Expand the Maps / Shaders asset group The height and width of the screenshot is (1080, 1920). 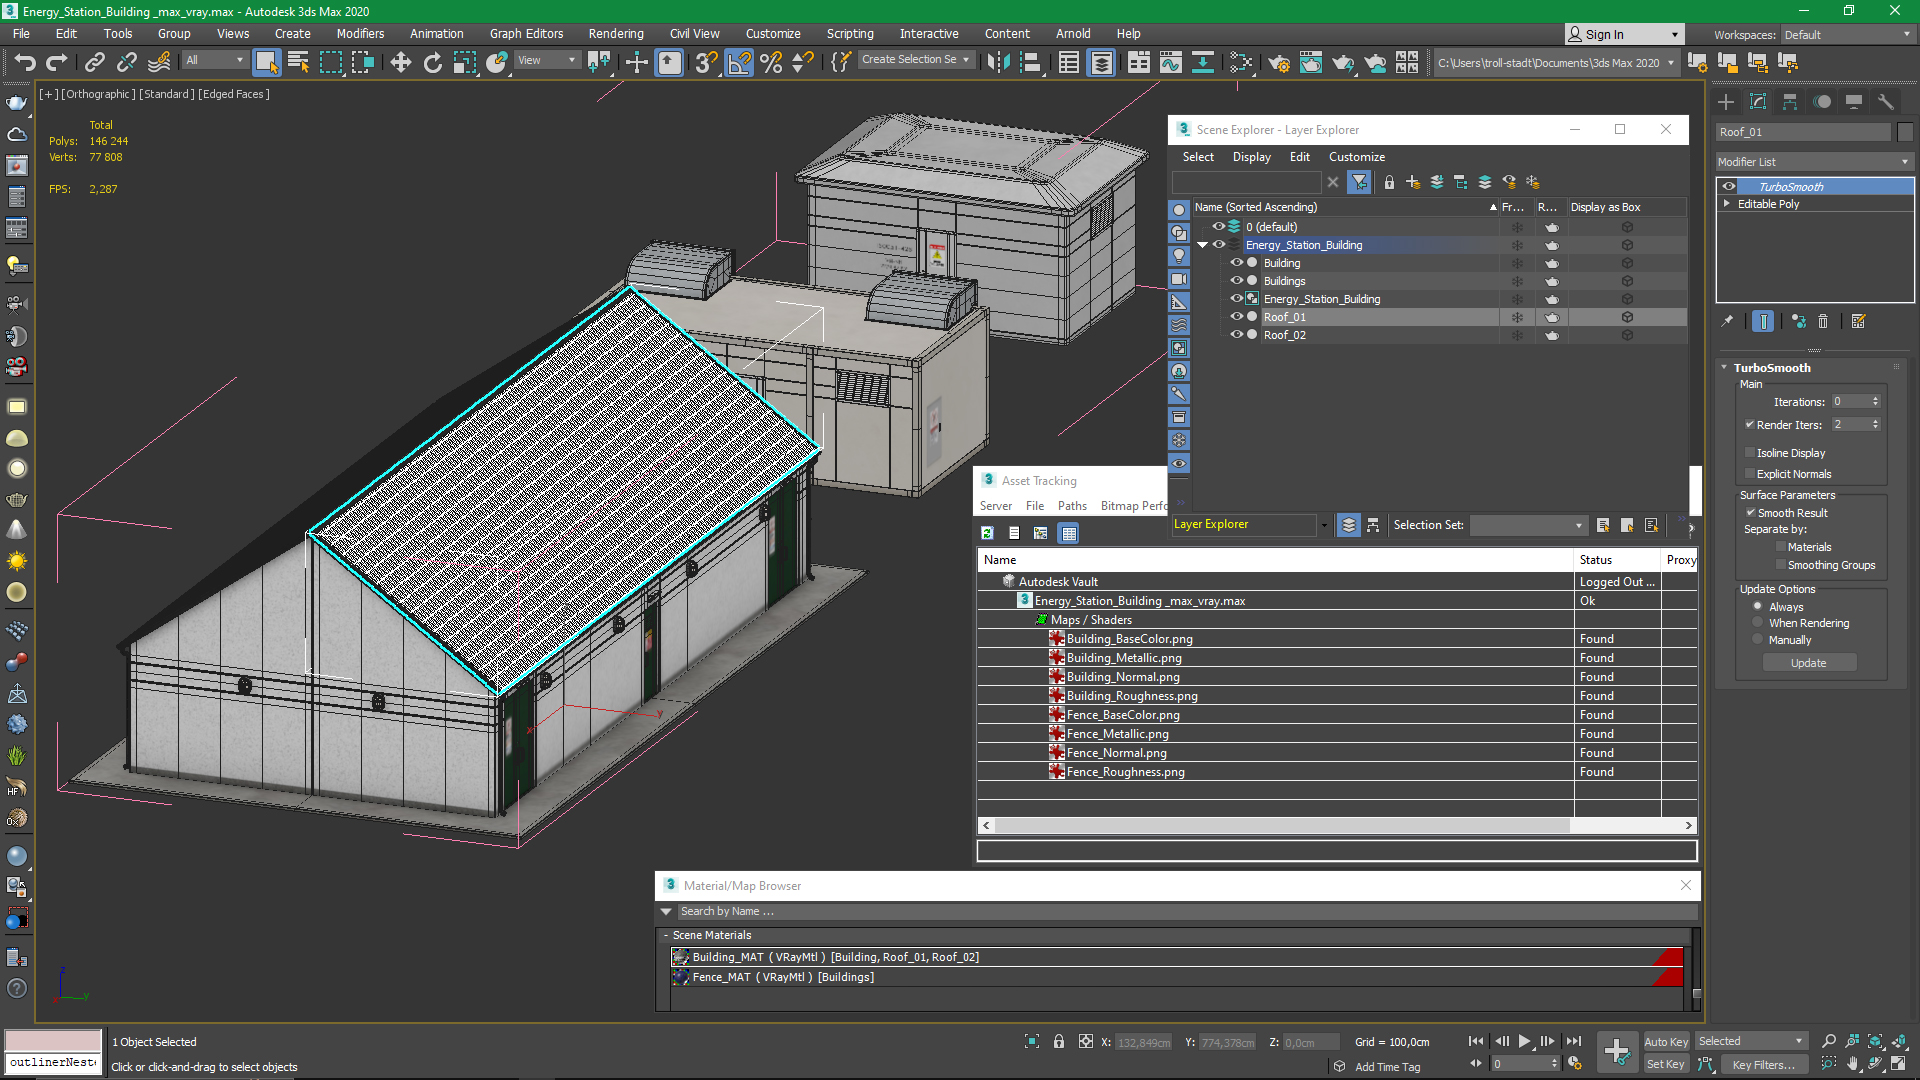pos(1040,620)
